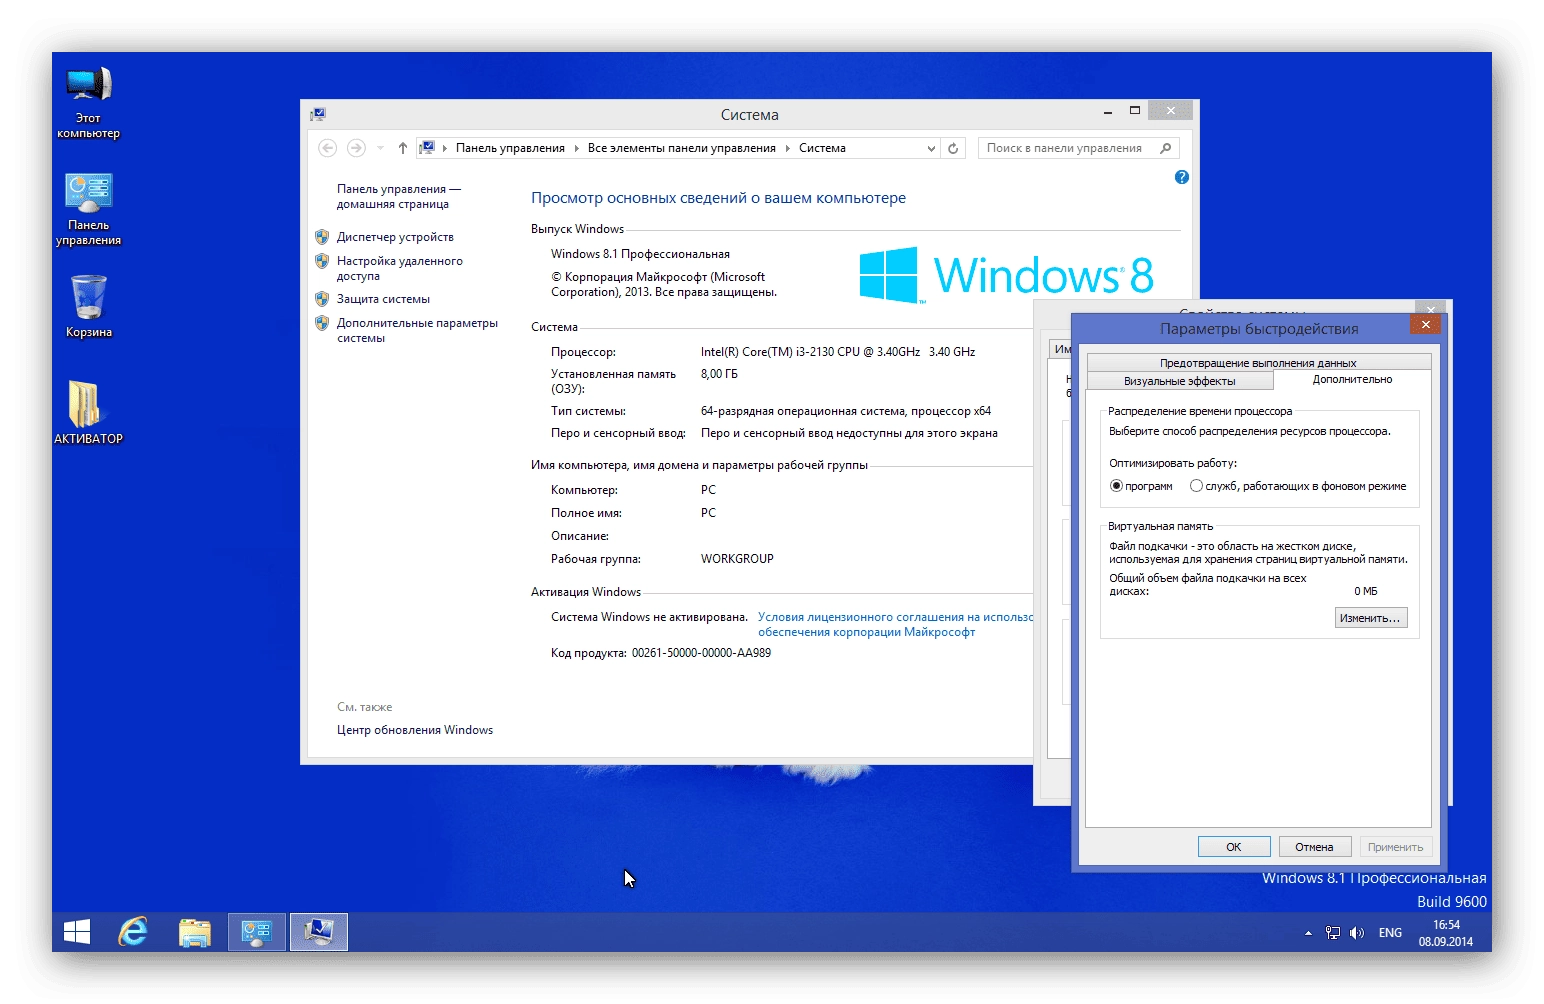Click Система breadcrumb item

coord(822,148)
